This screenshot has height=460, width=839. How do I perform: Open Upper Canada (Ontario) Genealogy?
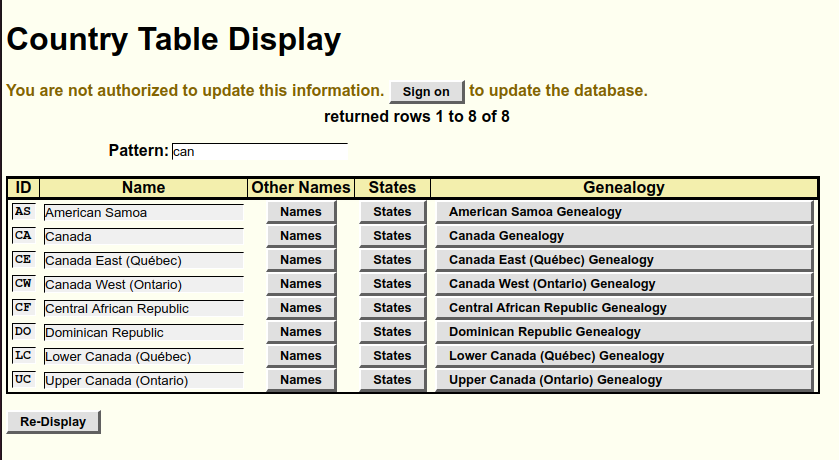624,380
